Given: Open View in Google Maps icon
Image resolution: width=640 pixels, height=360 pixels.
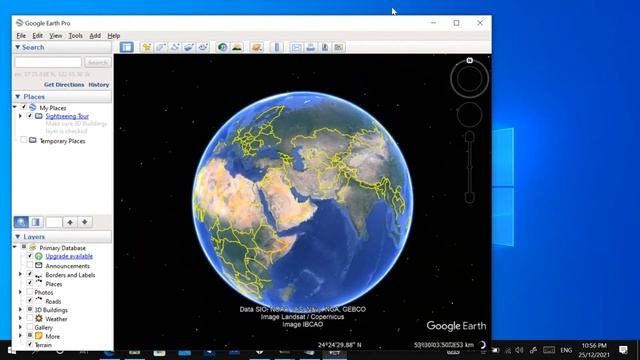Looking at the screenshot, I should (339, 47).
